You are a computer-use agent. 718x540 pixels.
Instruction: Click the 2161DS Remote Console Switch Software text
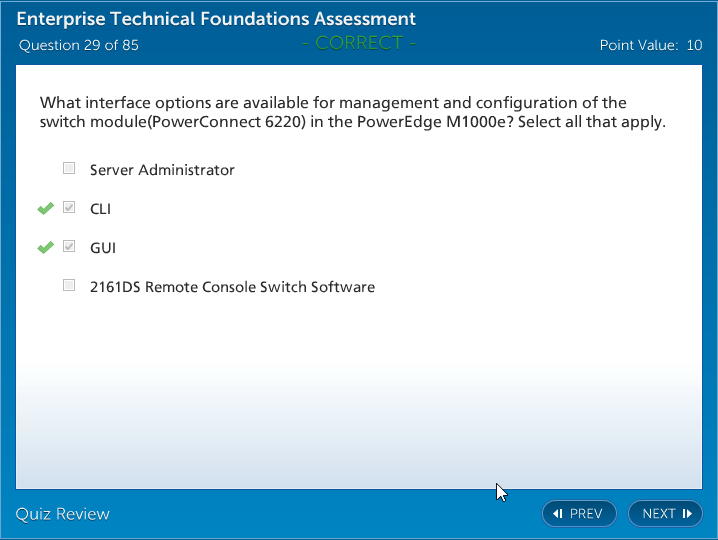point(232,287)
